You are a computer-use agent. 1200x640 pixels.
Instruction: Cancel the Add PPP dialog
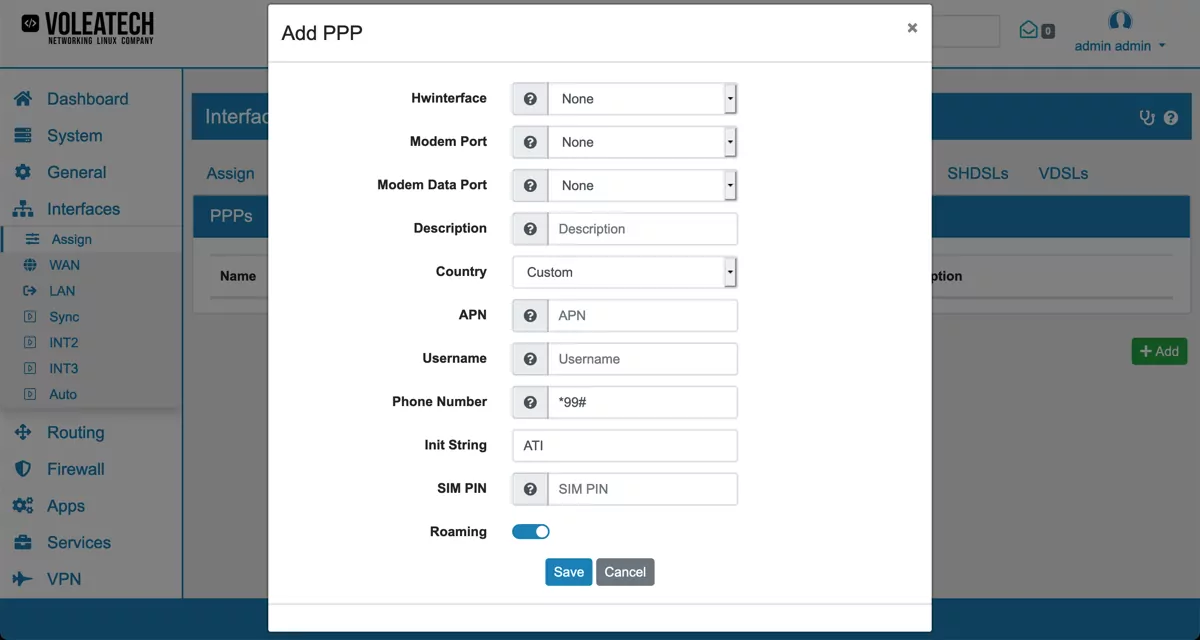point(625,571)
